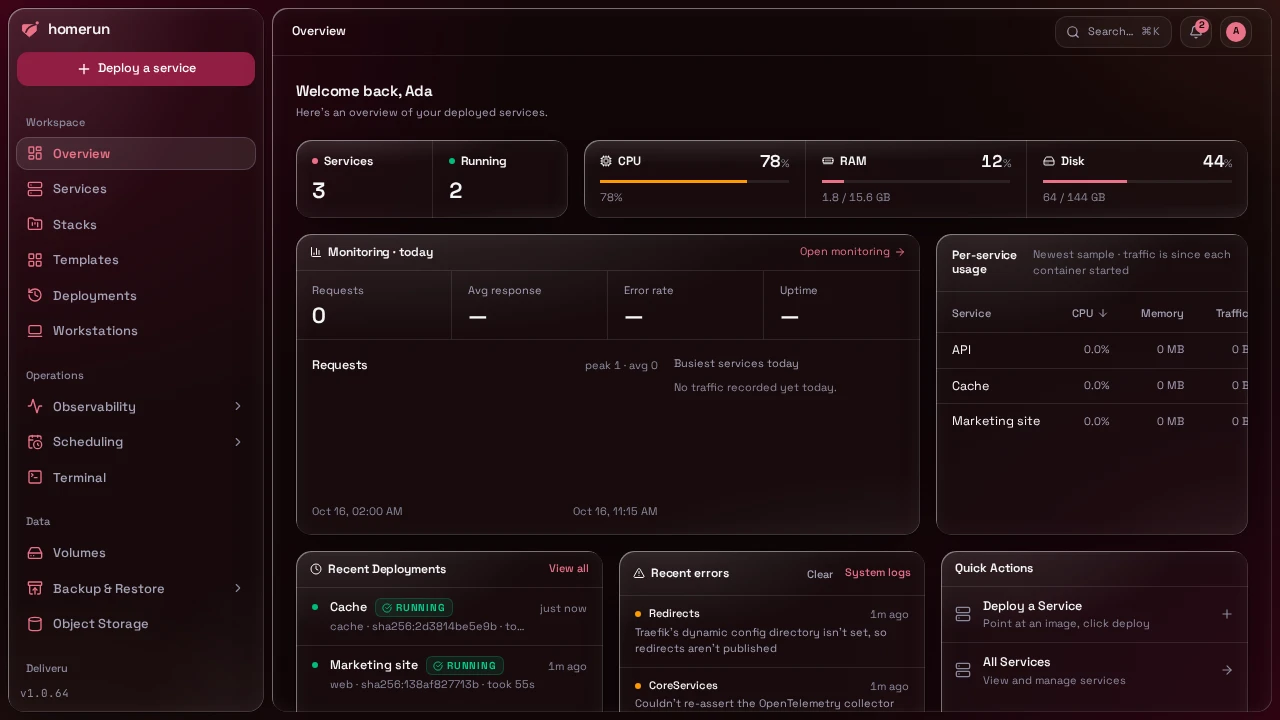Click the CPU usage progress bar
Viewport: 1280px width, 720px height.
[x=694, y=181]
